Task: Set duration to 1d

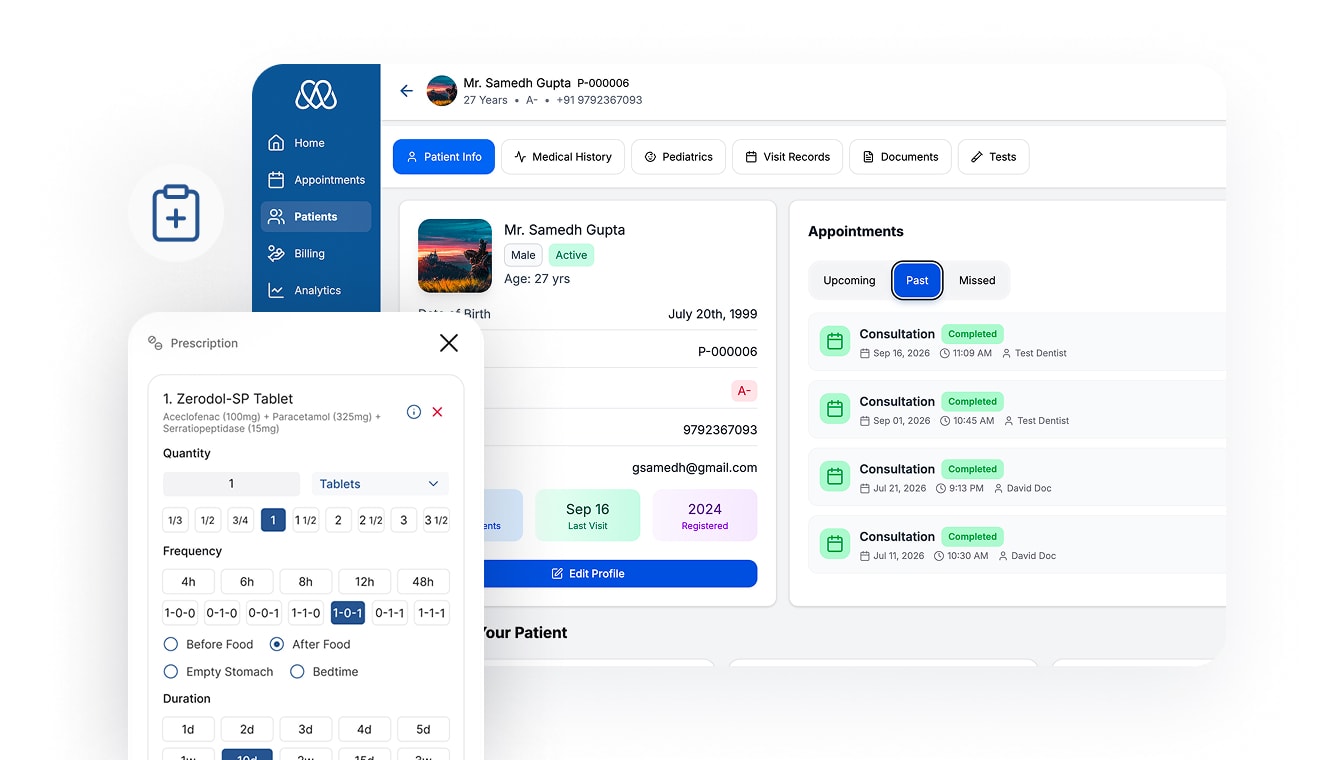Action: 188,729
